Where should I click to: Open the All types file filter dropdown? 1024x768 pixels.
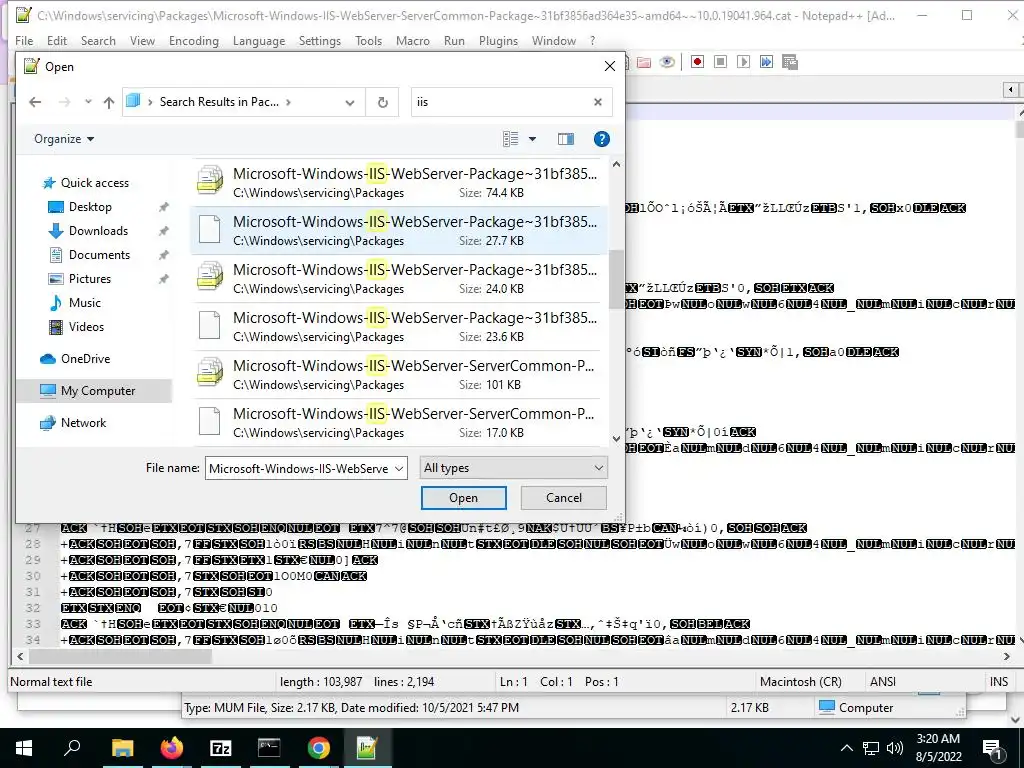[513, 468]
